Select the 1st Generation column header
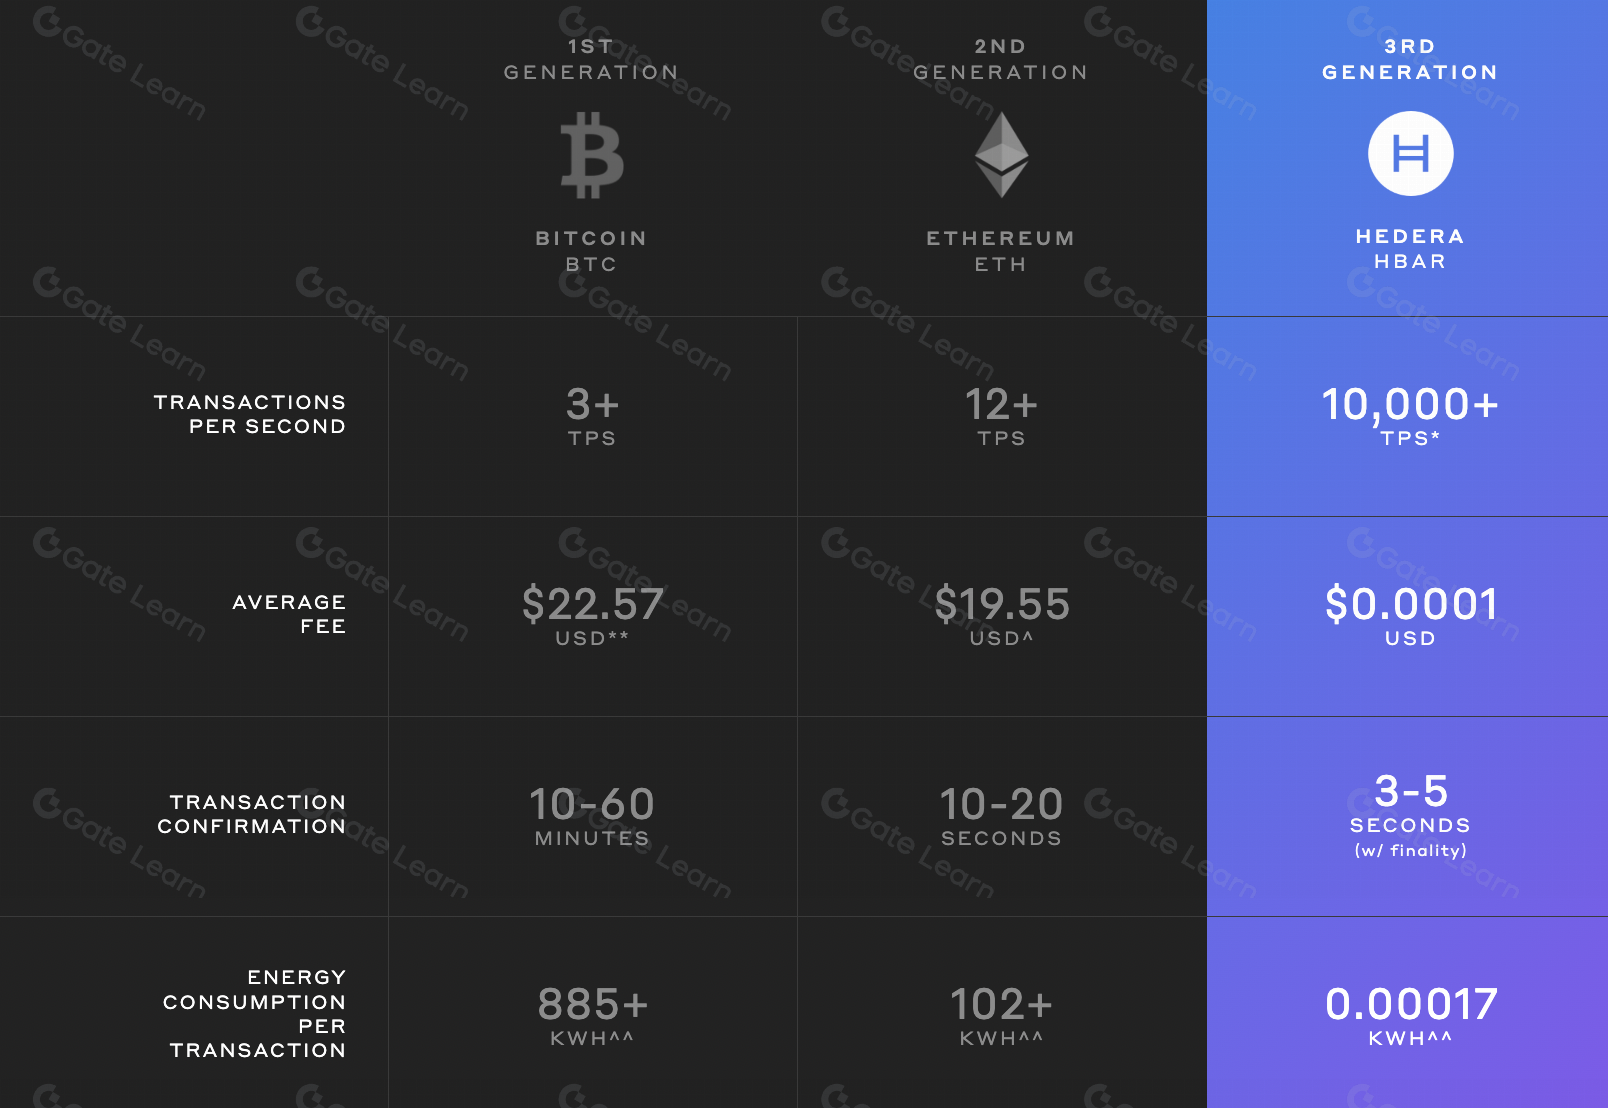Image resolution: width=1608 pixels, height=1108 pixels. [592, 59]
